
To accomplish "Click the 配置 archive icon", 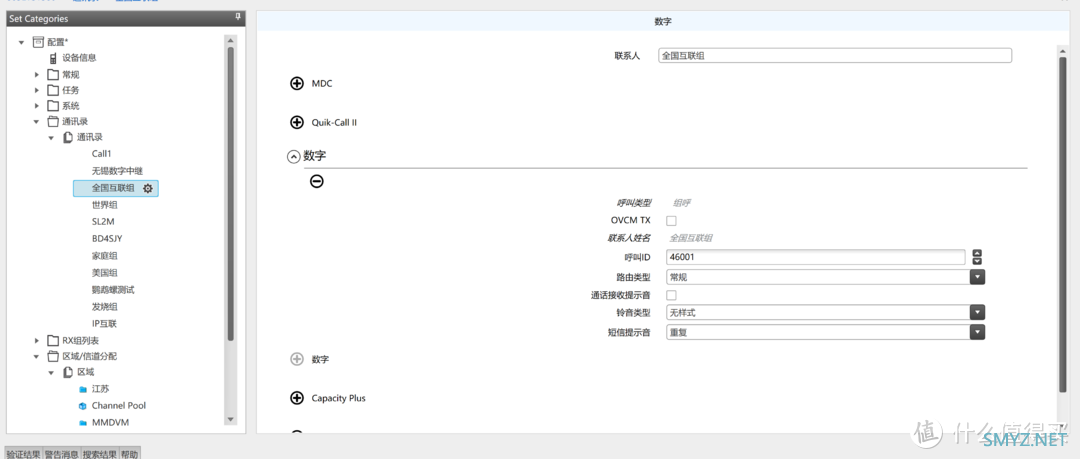I will coord(39,42).
